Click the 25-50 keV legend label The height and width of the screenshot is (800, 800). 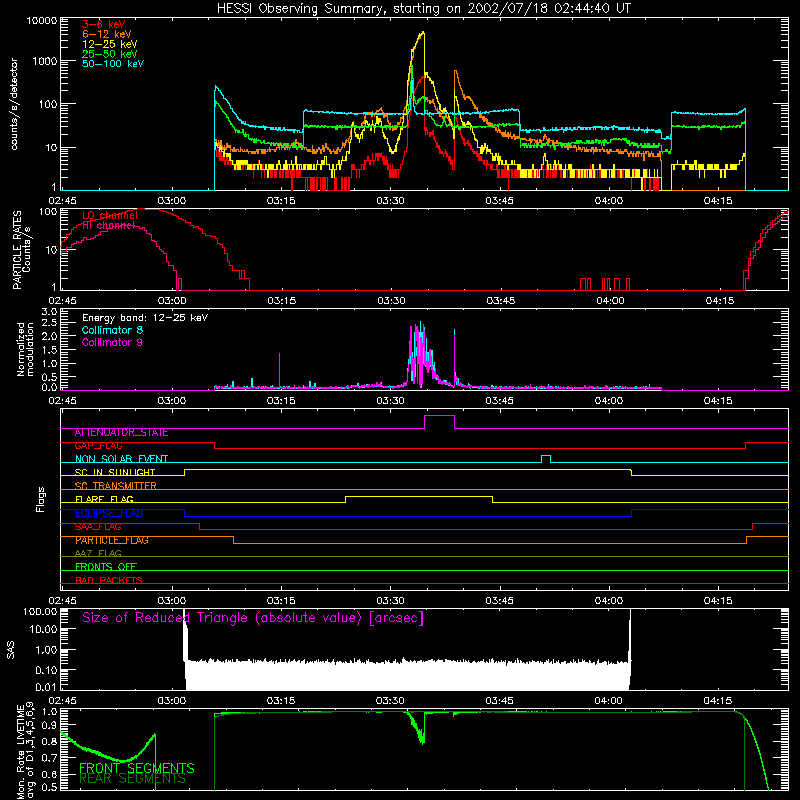pos(110,54)
